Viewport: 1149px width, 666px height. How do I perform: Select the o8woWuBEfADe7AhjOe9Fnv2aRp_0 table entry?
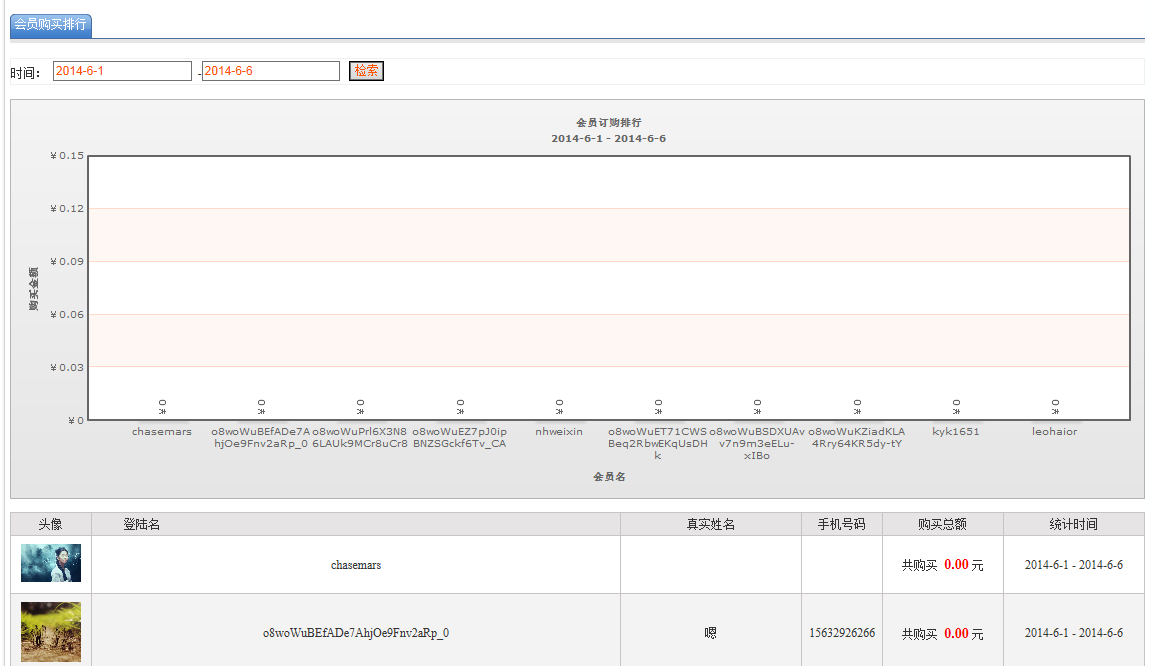pos(356,633)
